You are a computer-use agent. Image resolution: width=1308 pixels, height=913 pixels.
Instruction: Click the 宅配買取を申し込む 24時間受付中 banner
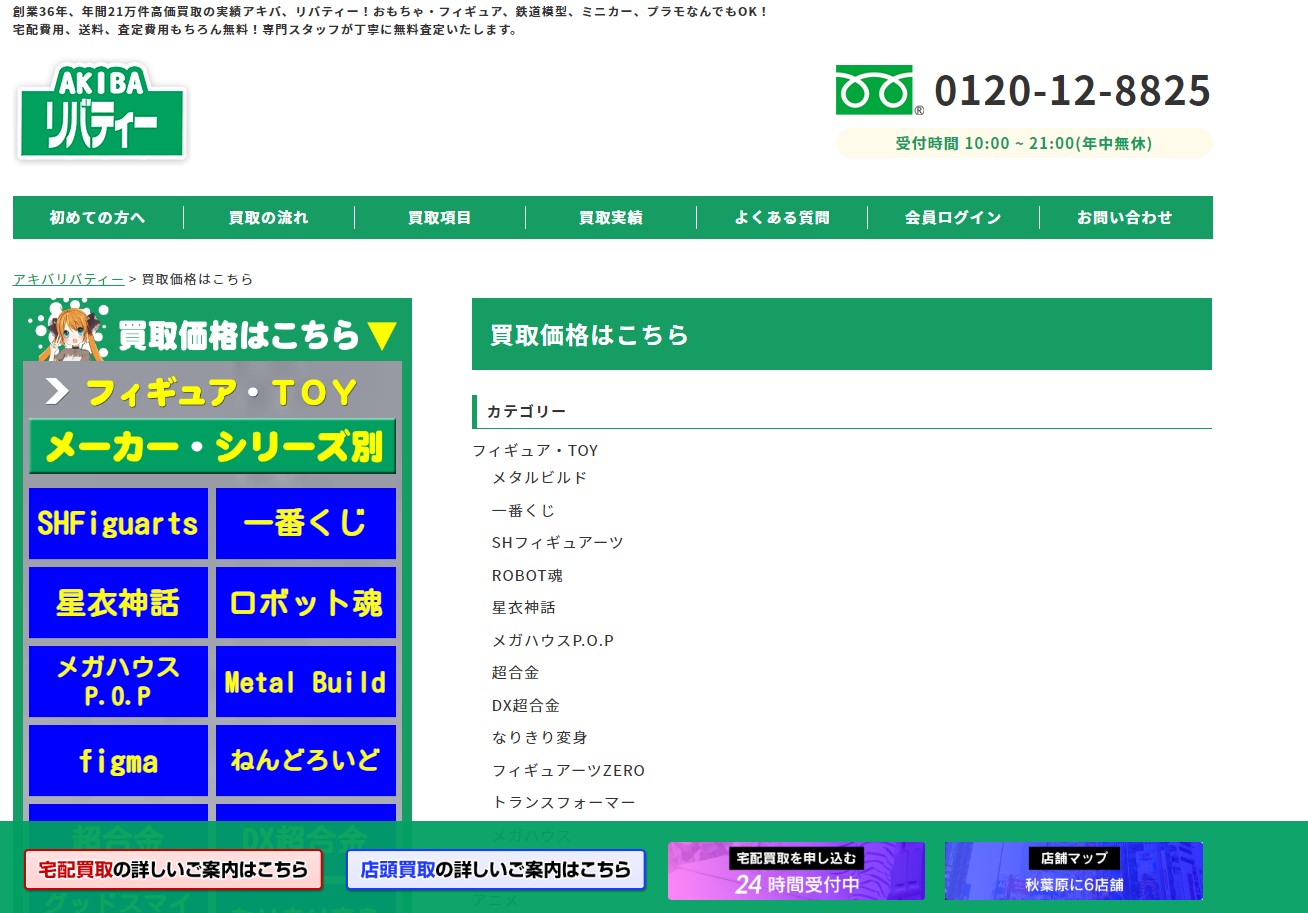(x=796, y=871)
